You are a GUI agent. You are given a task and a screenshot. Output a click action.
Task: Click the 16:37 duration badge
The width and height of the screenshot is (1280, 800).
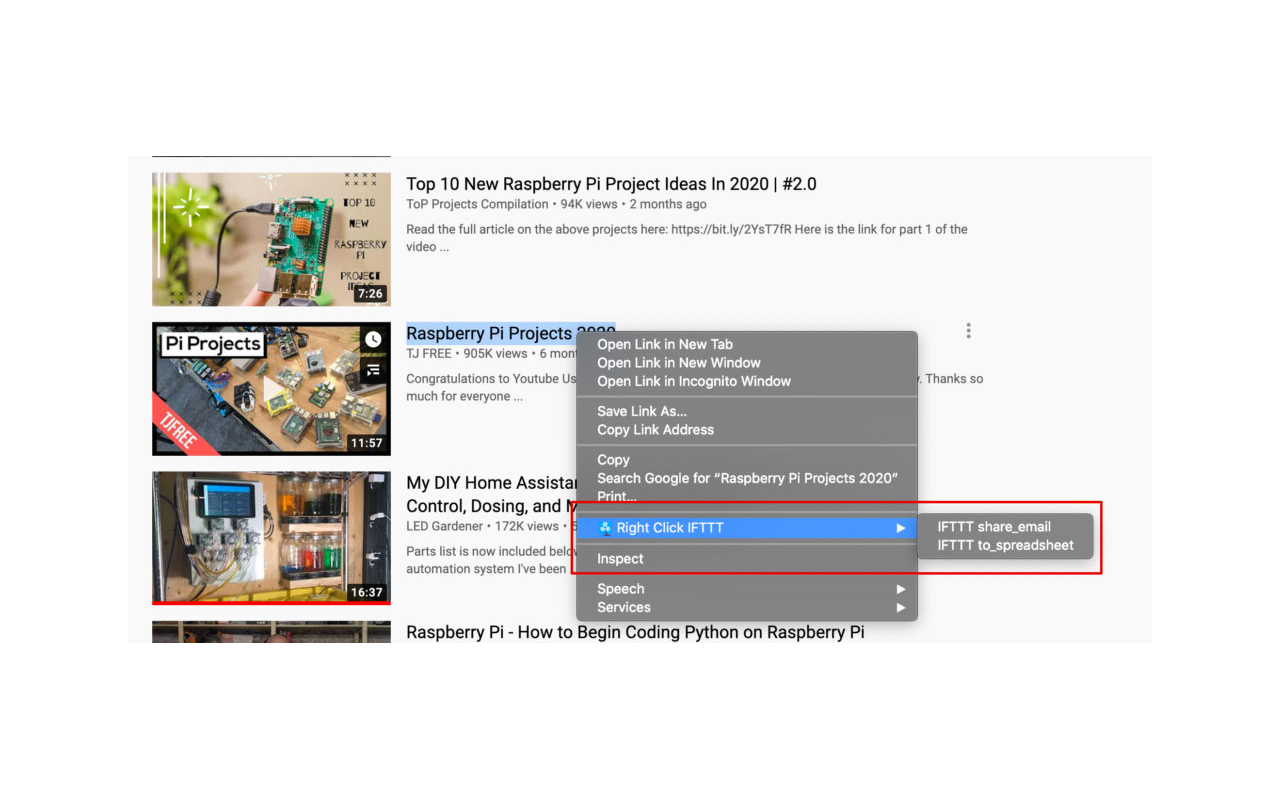(x=367, y=592)
